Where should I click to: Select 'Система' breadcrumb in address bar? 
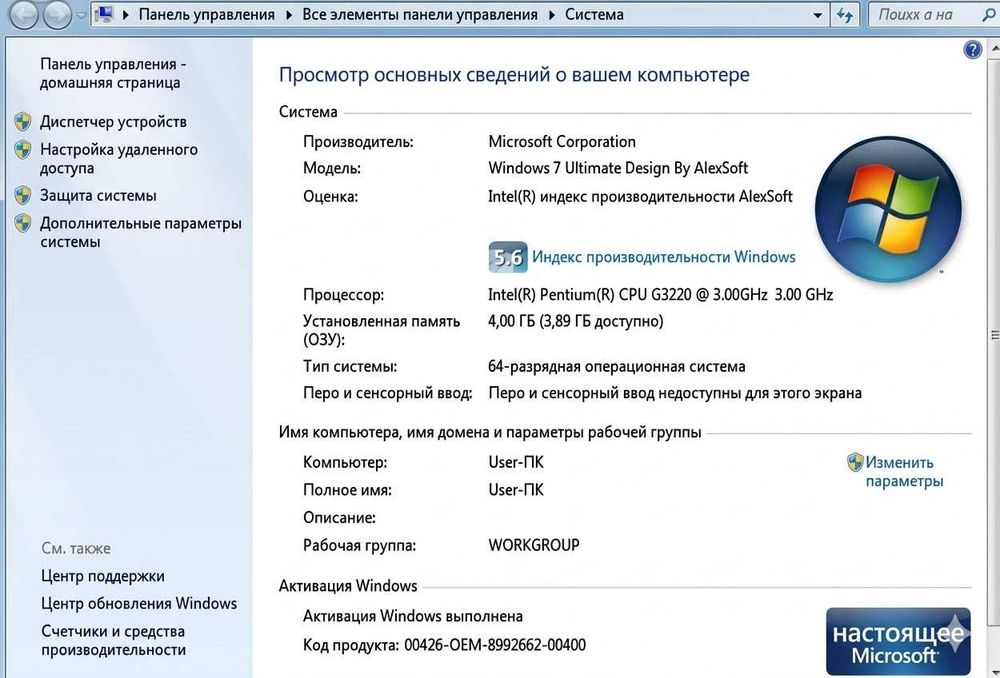[594, 14]
